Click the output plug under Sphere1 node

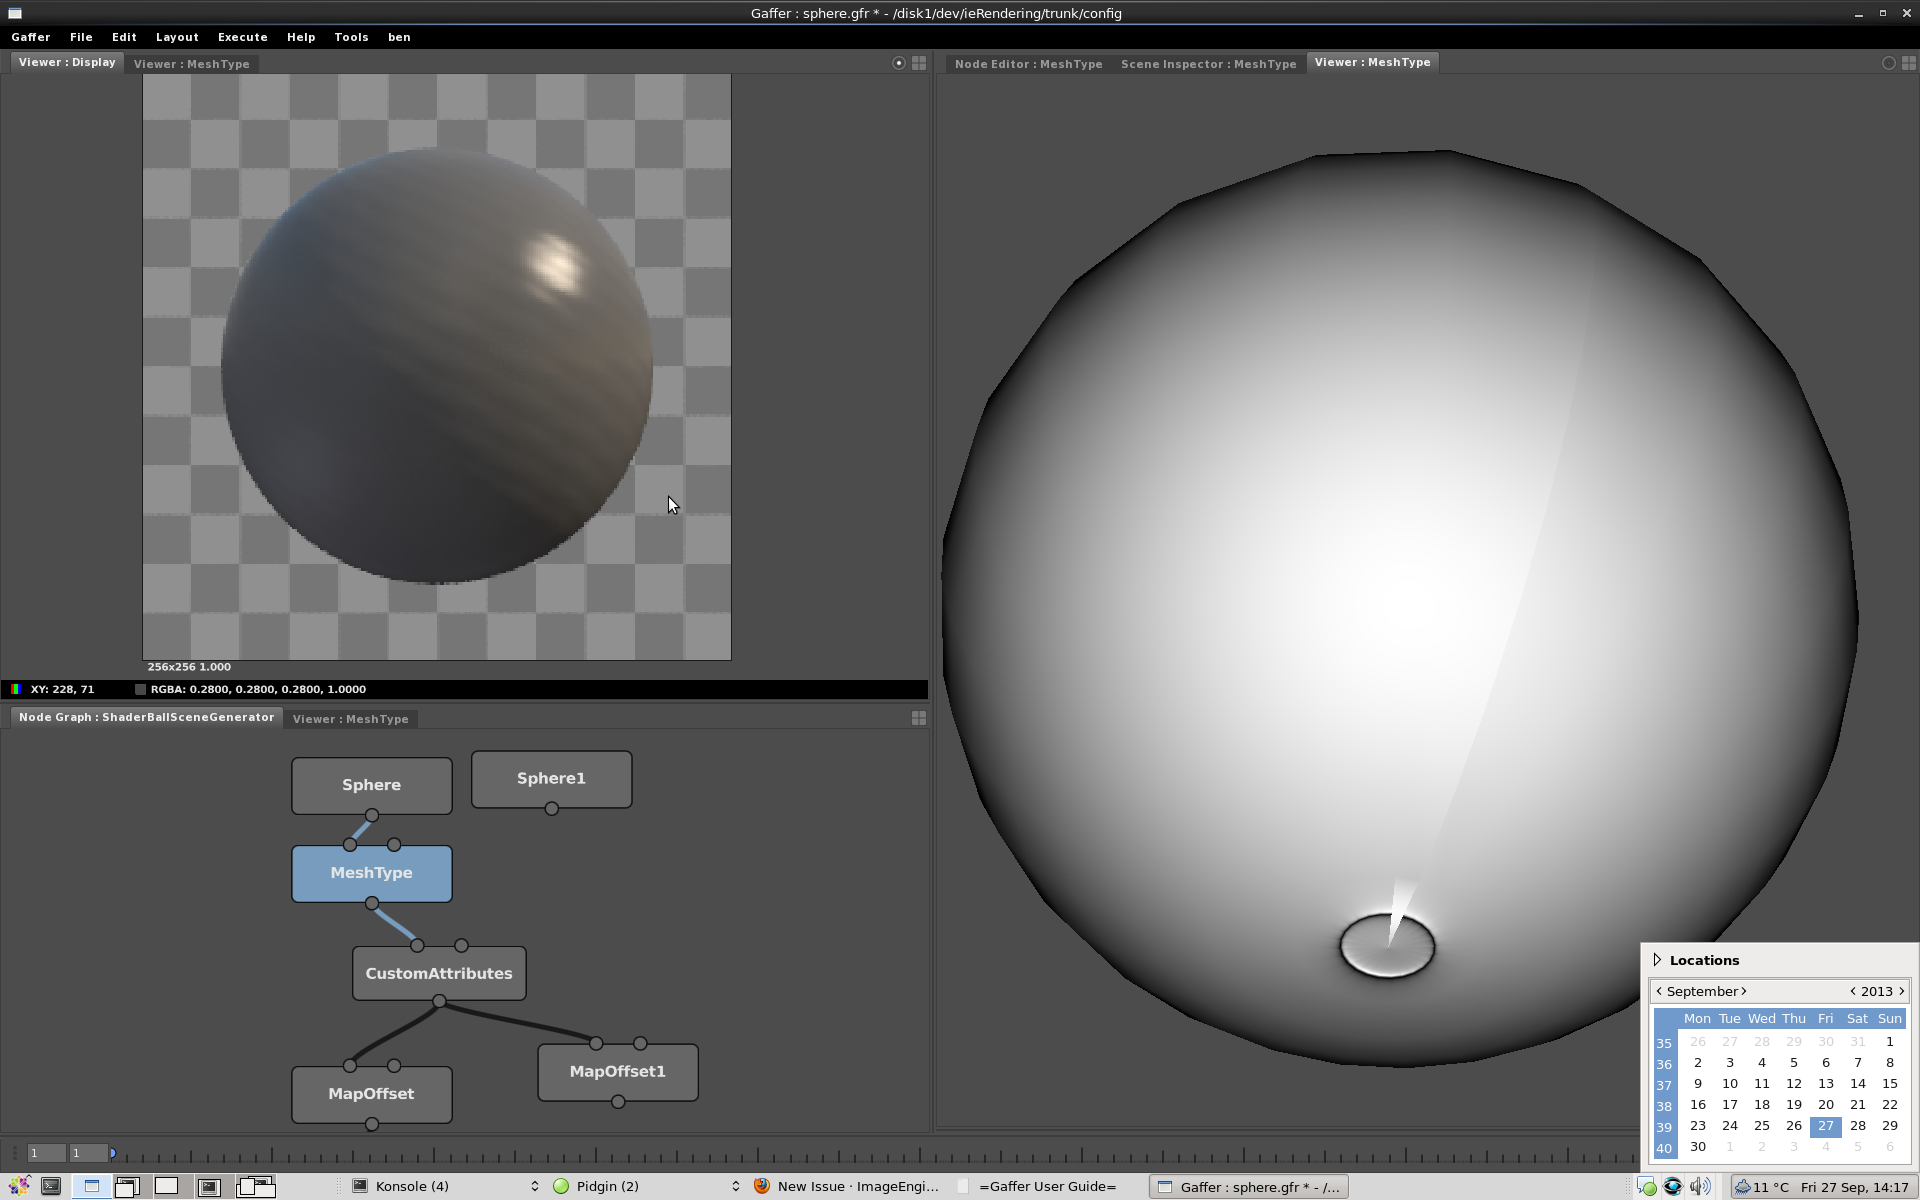552,809
